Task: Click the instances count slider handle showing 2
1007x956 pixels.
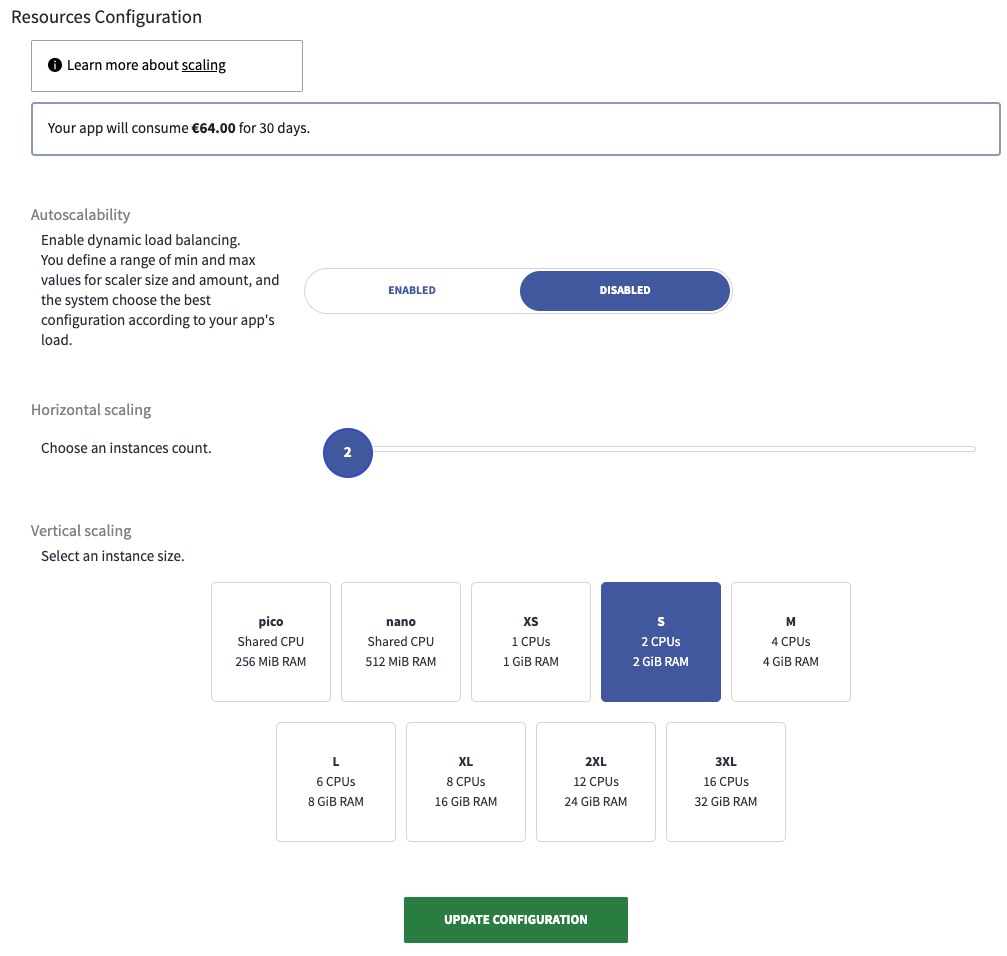Action: (347, 453)
